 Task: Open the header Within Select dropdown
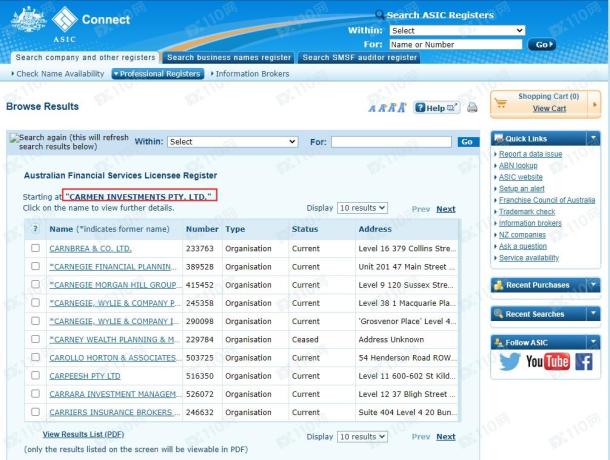pyautogui.click(x=457, y=30)
